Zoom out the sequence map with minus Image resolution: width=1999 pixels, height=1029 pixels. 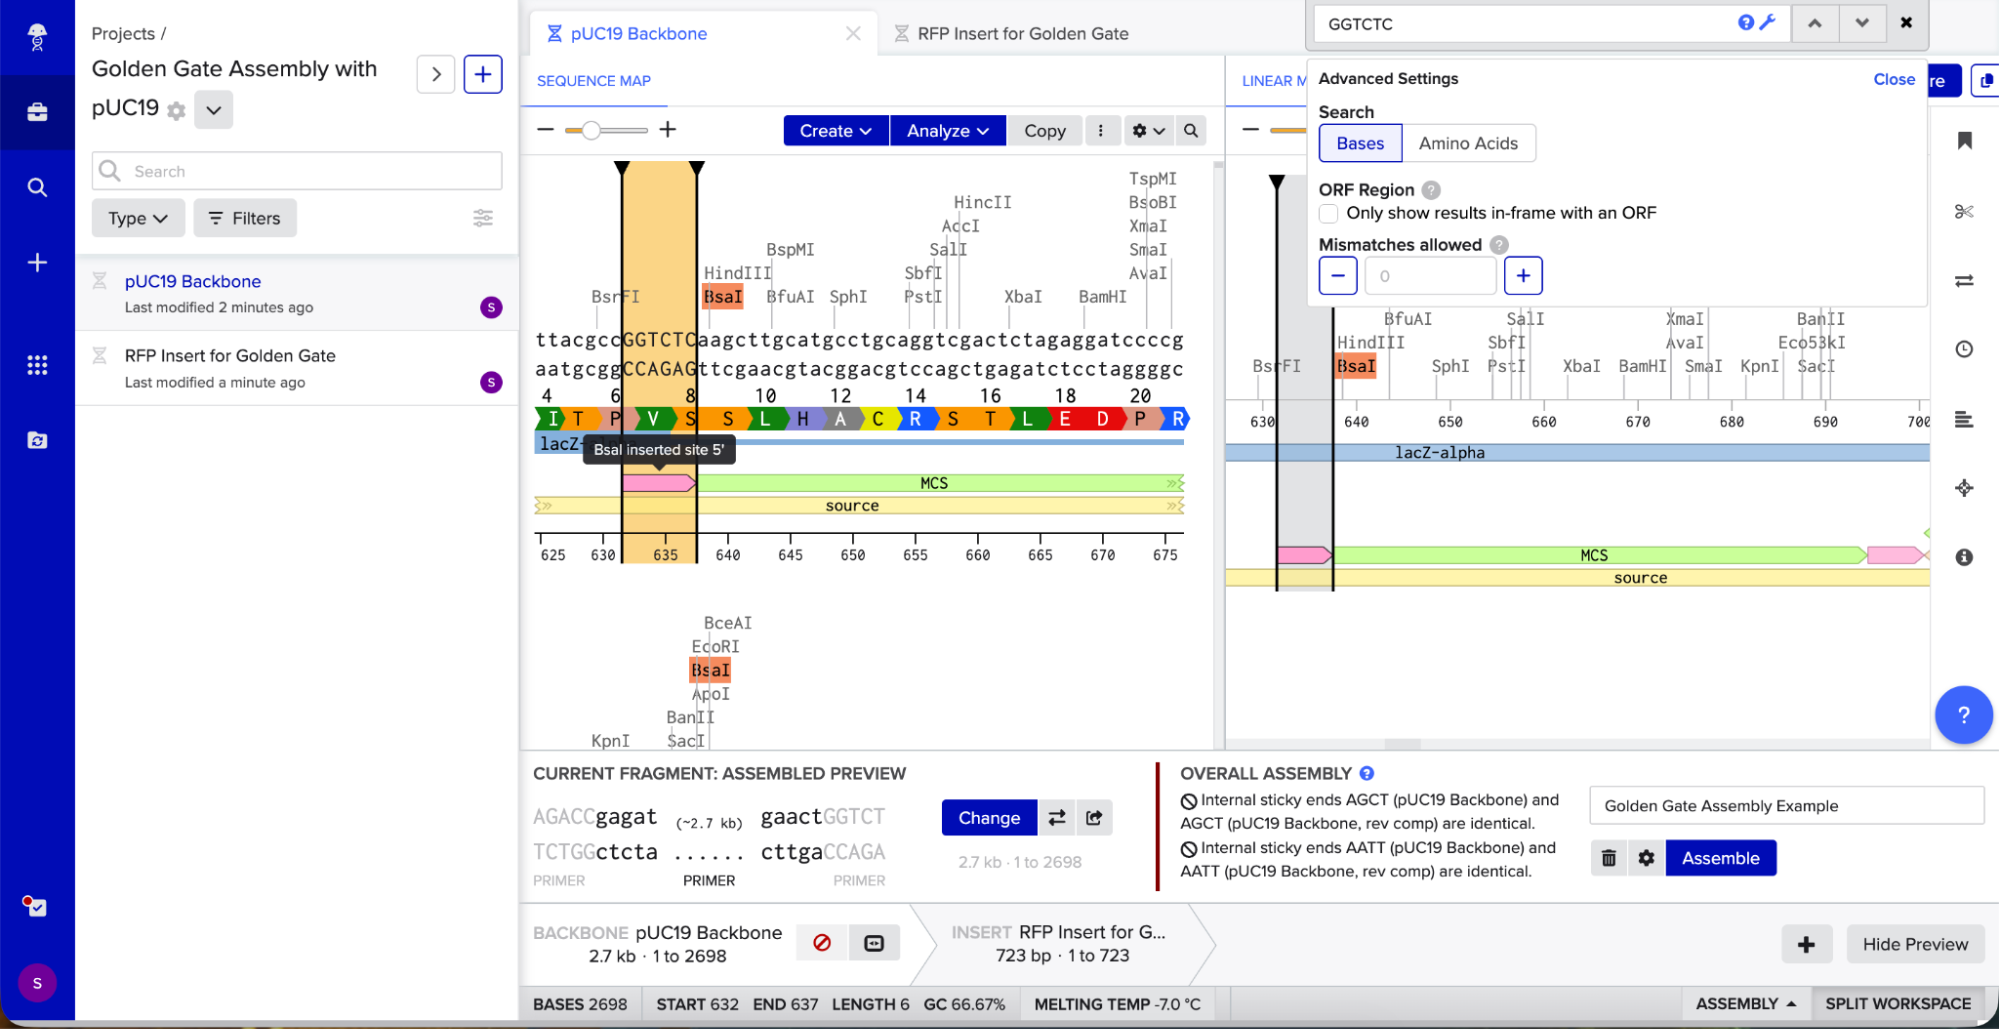pyautogui.click(x=545, y=129)
